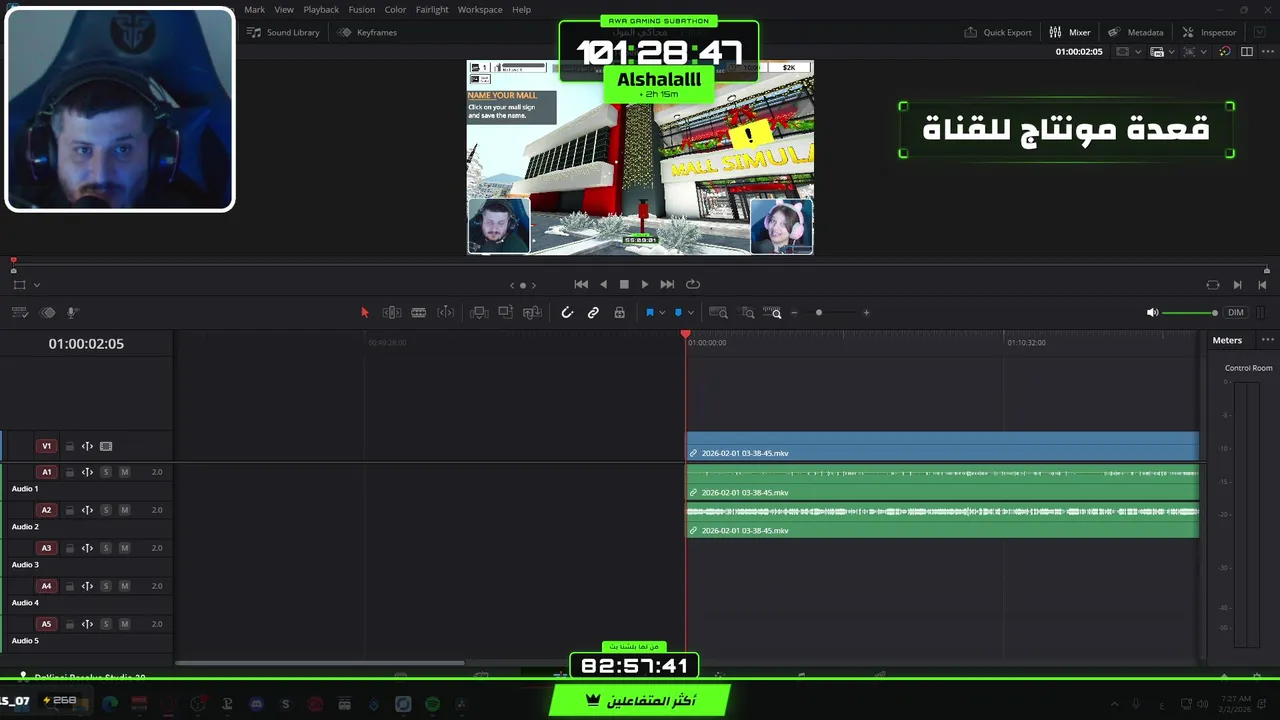The height and width of the screenshot is (720, 1280).
Task: Click the Replace Clip icon
Action: (x=533, y=313)
